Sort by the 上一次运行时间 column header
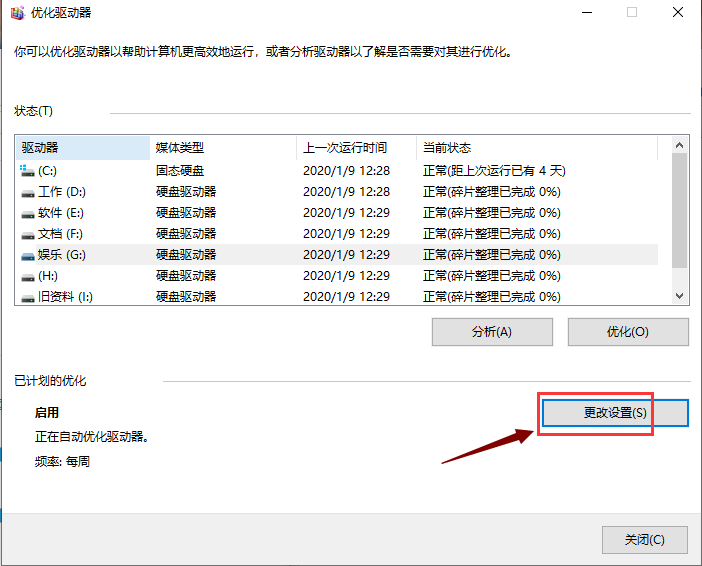 point(356,148)
